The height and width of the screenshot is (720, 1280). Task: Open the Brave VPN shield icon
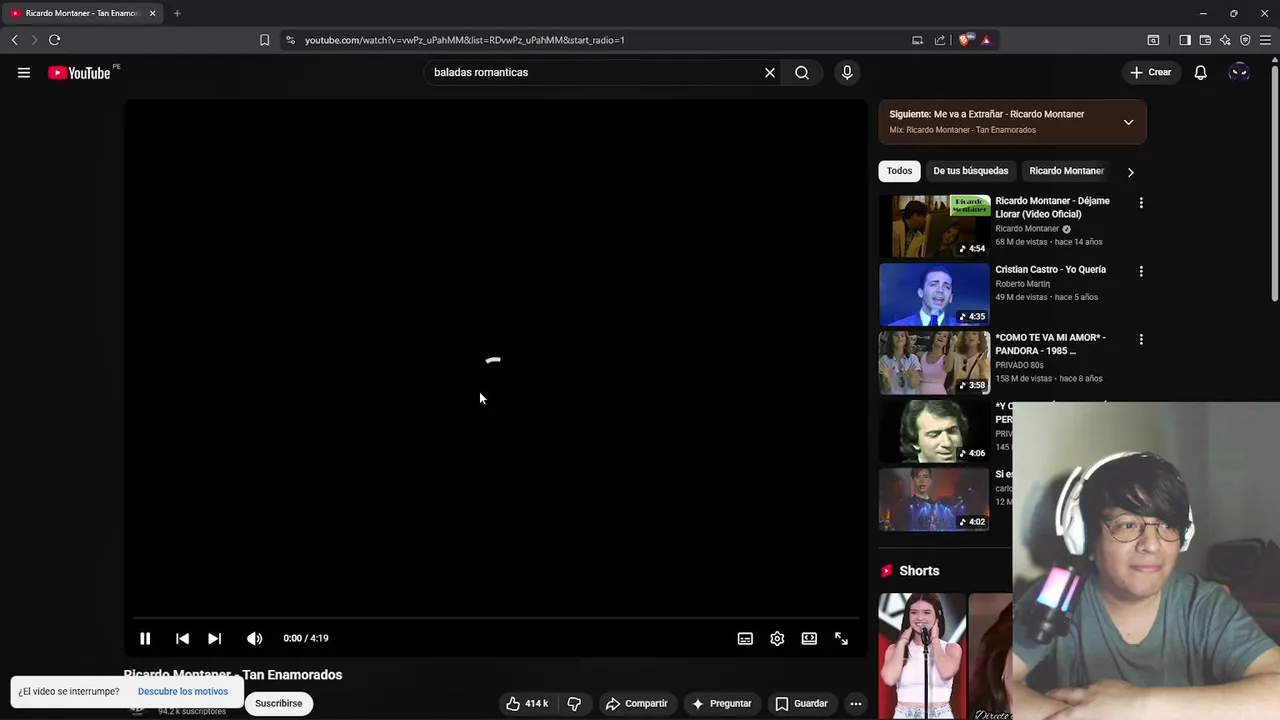point(1245,40)
